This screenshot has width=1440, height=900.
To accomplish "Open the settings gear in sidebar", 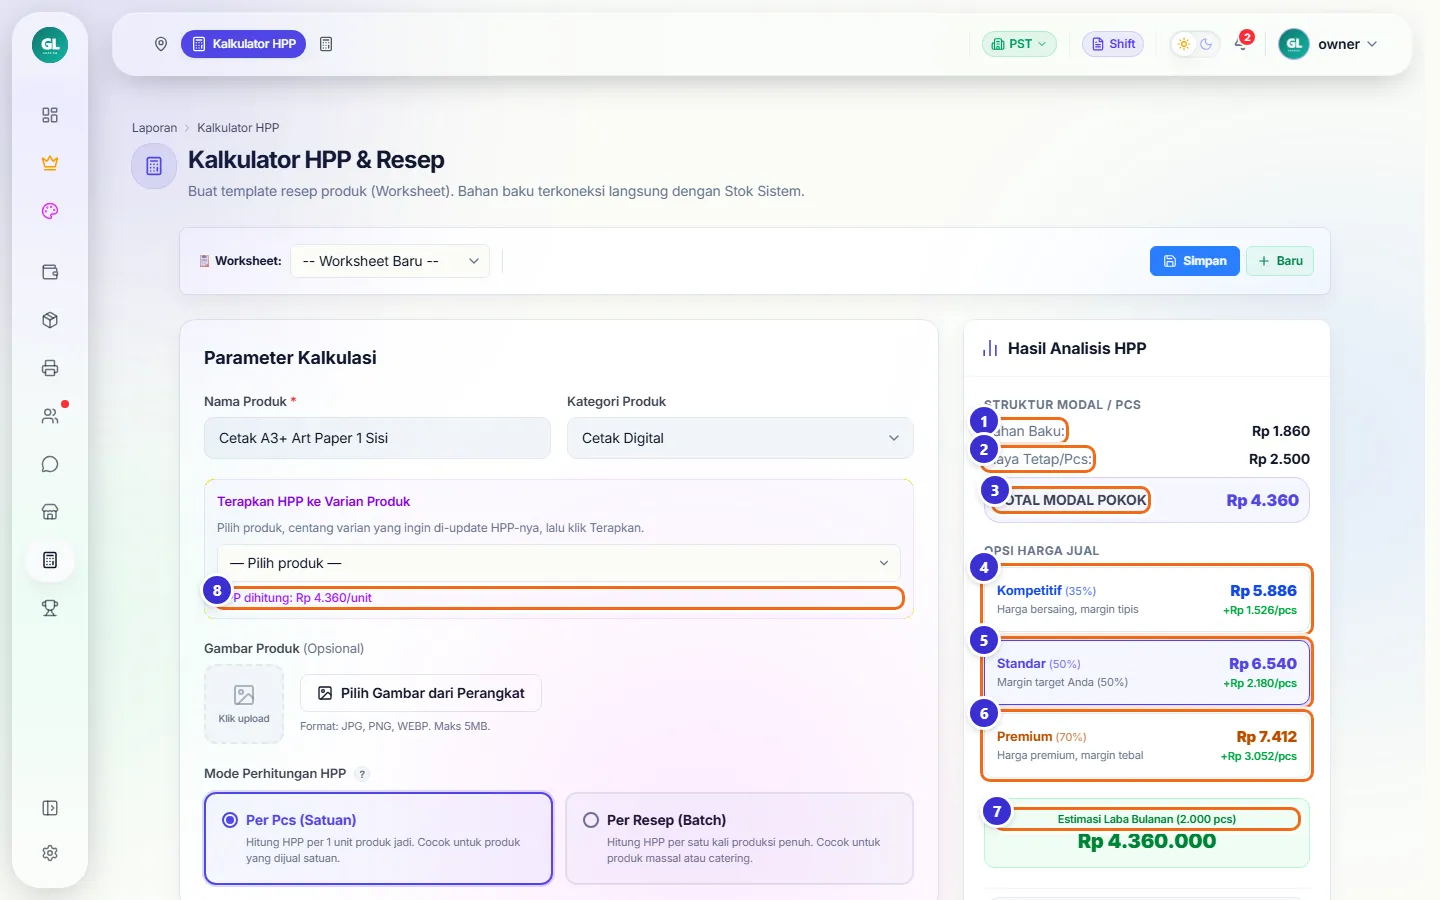I will click(50, 853).
